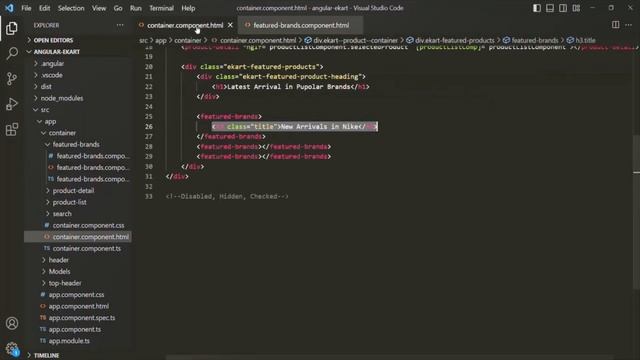Open the Accounts menu icon
640x360 pixels.
click(x=12, y=323)
